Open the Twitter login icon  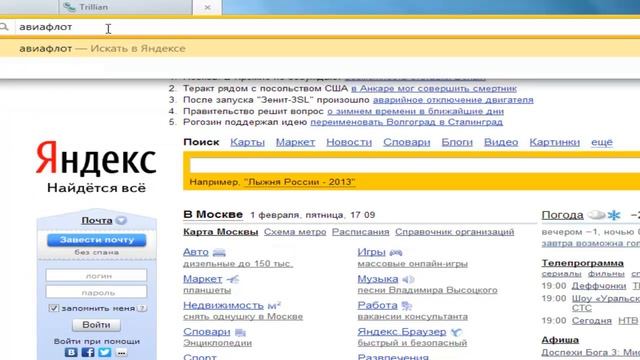tap(104, 352)
